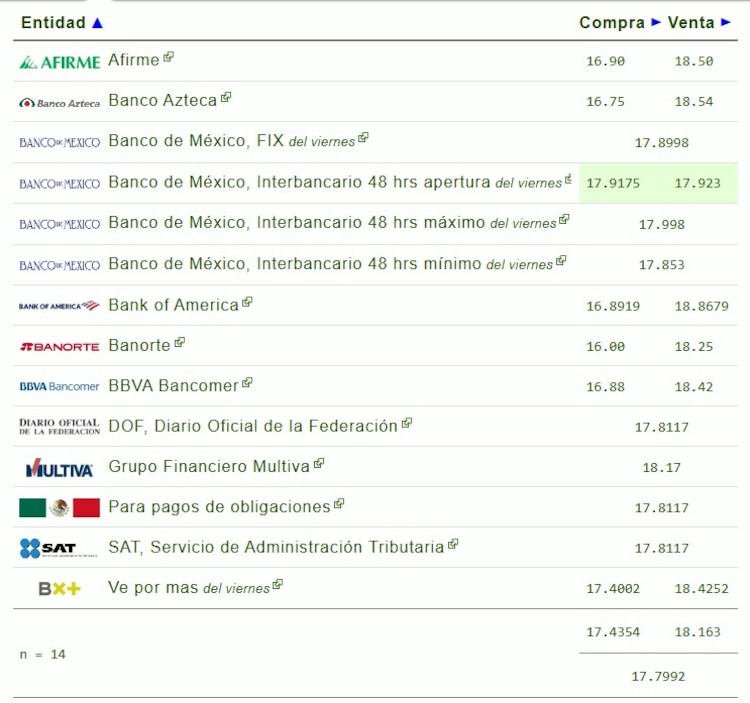Screen dimensions: 750x703
Task: Click the Afirme bank logo
Action: tap(60, 62)
